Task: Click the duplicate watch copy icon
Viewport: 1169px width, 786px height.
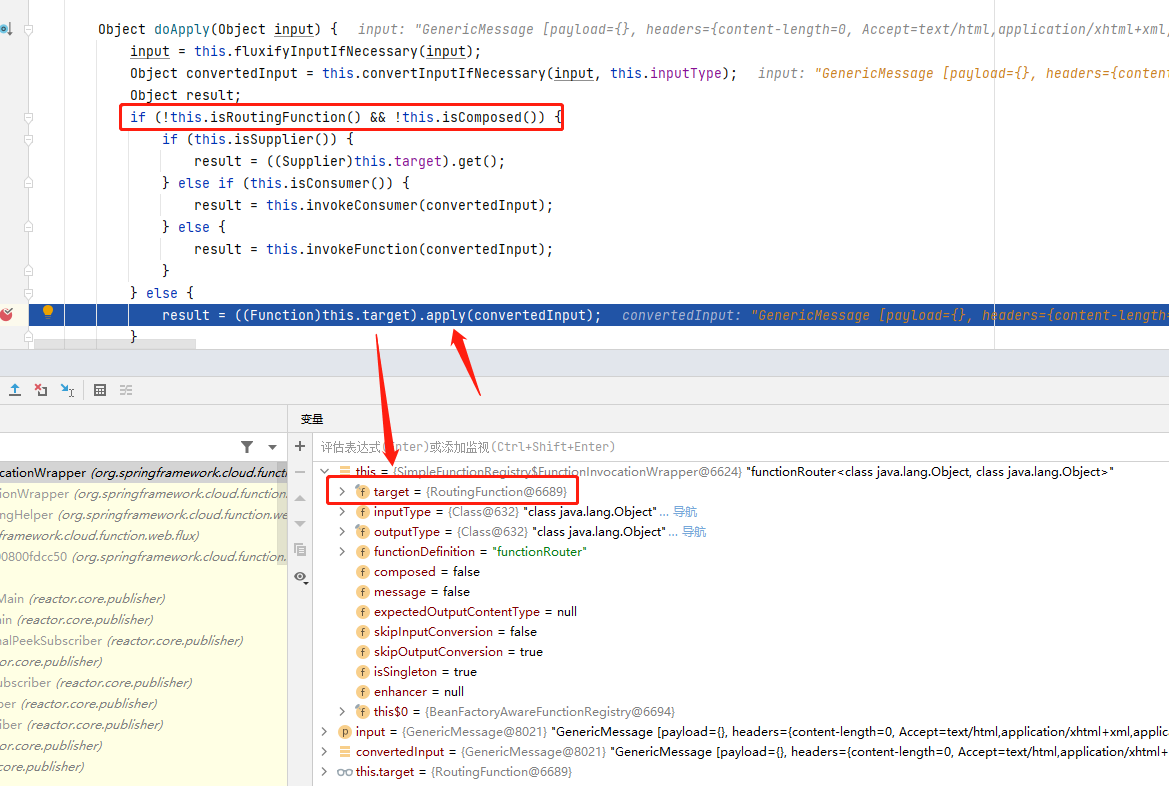Action: point(300,550)
